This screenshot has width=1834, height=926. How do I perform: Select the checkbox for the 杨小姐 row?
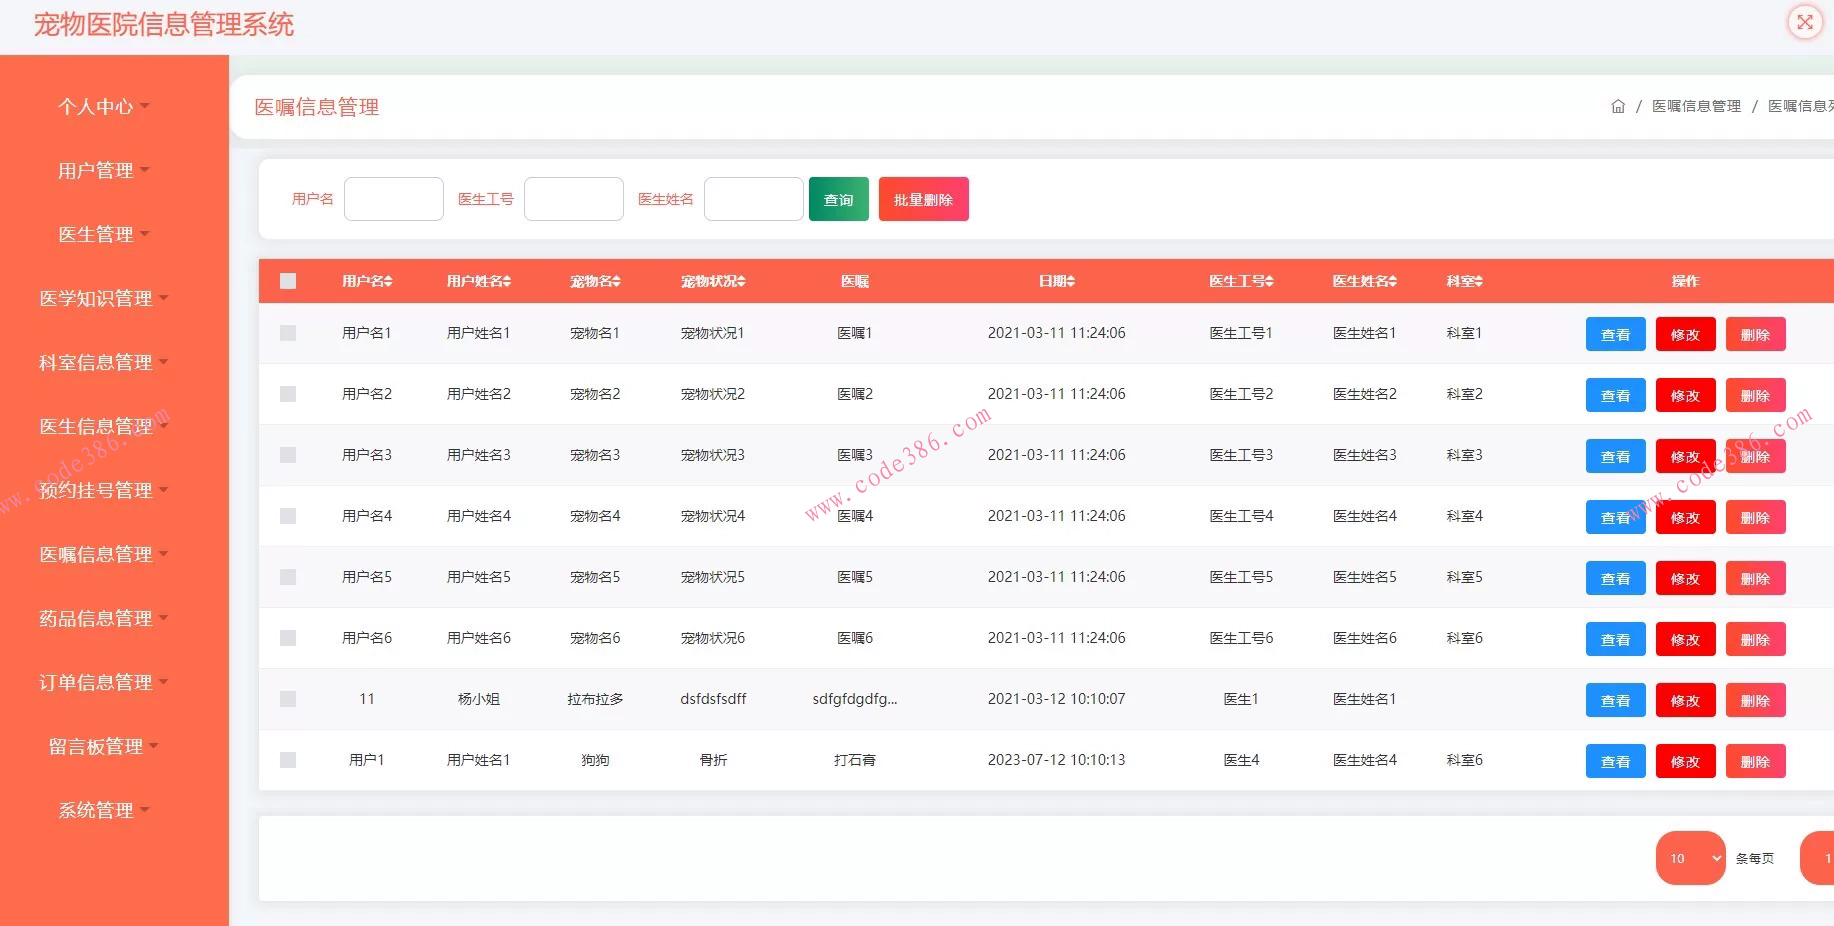[x=288, y=699]
